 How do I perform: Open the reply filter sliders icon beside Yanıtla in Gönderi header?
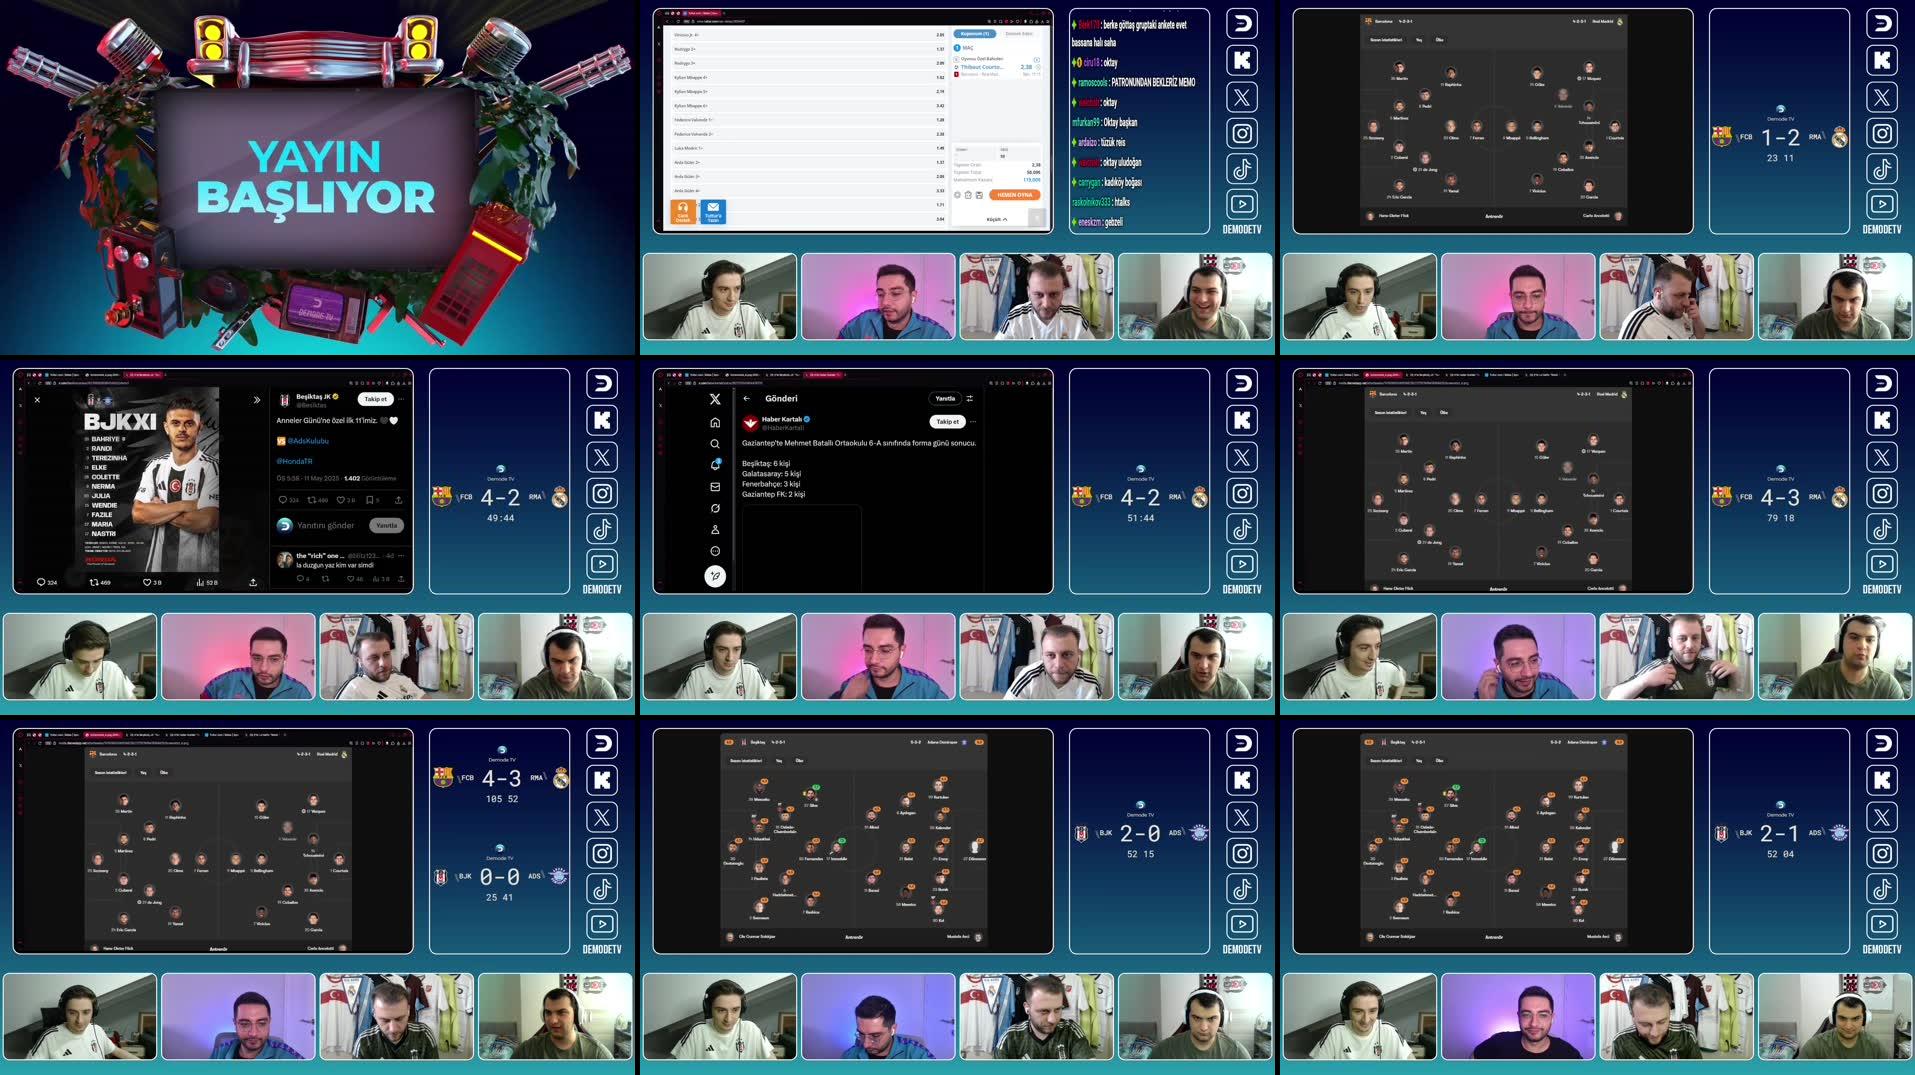(969, 398)
